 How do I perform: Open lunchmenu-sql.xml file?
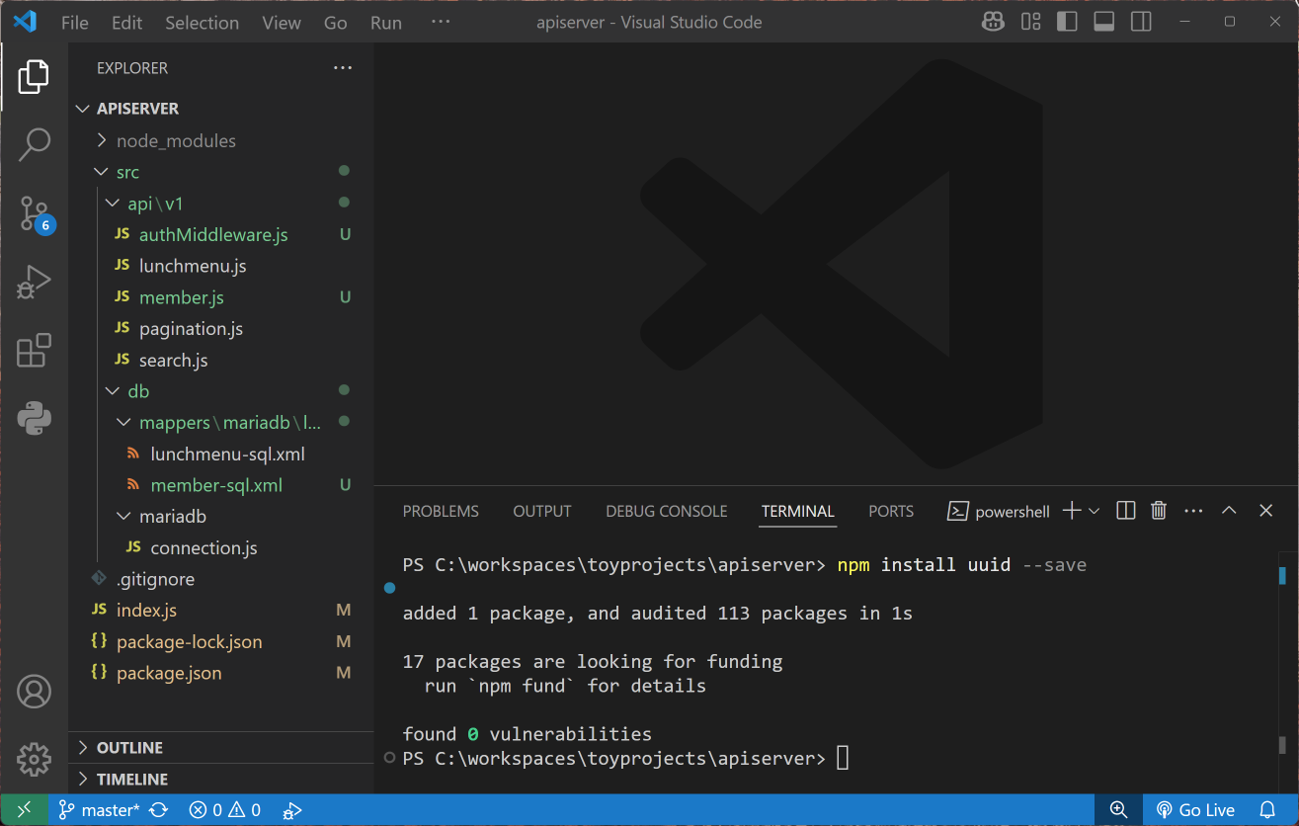click(x=221, y=454)
